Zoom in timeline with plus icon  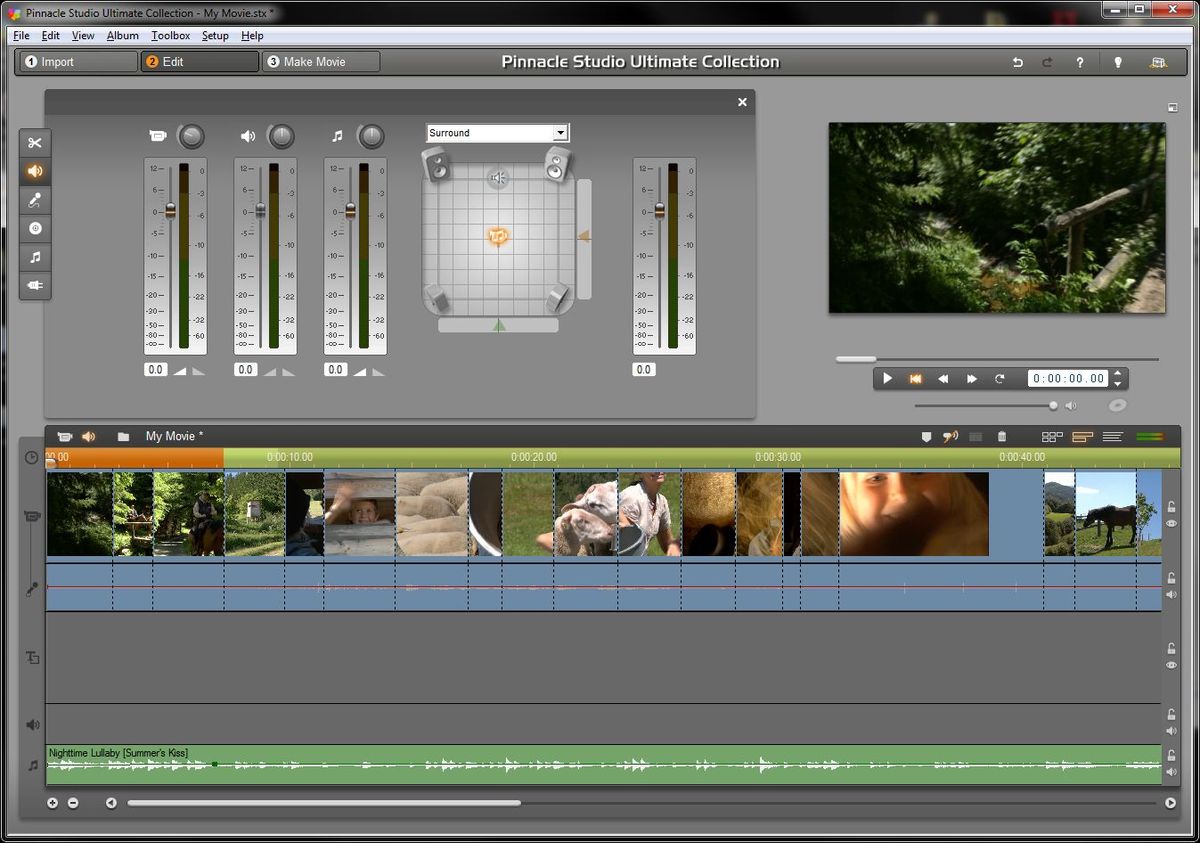coord(53,803)
